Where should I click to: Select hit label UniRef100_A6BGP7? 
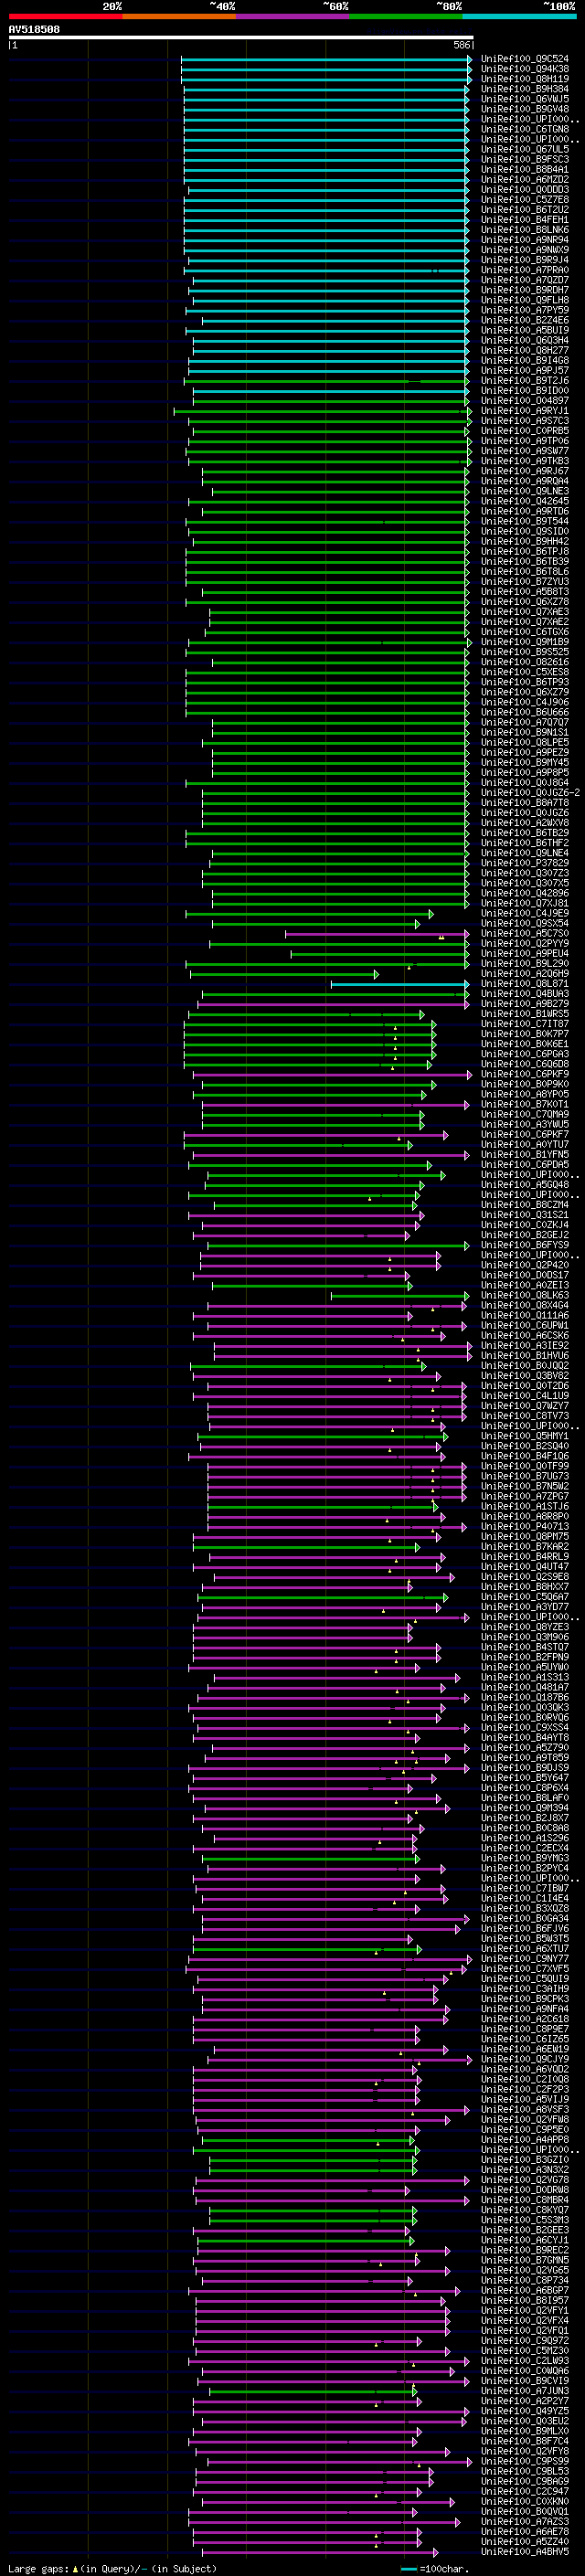click(525, 2290)
